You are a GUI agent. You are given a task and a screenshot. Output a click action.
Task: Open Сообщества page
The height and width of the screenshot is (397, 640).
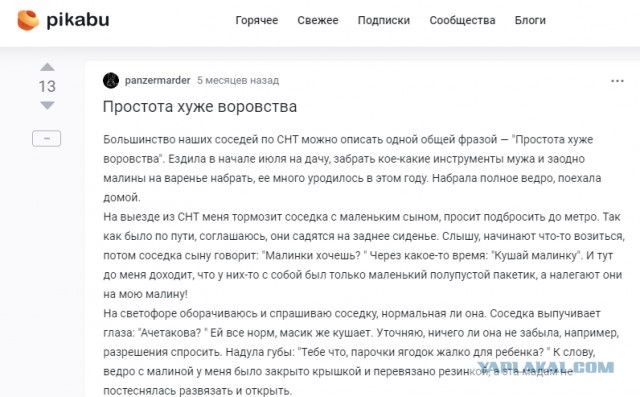click(462, 20)
